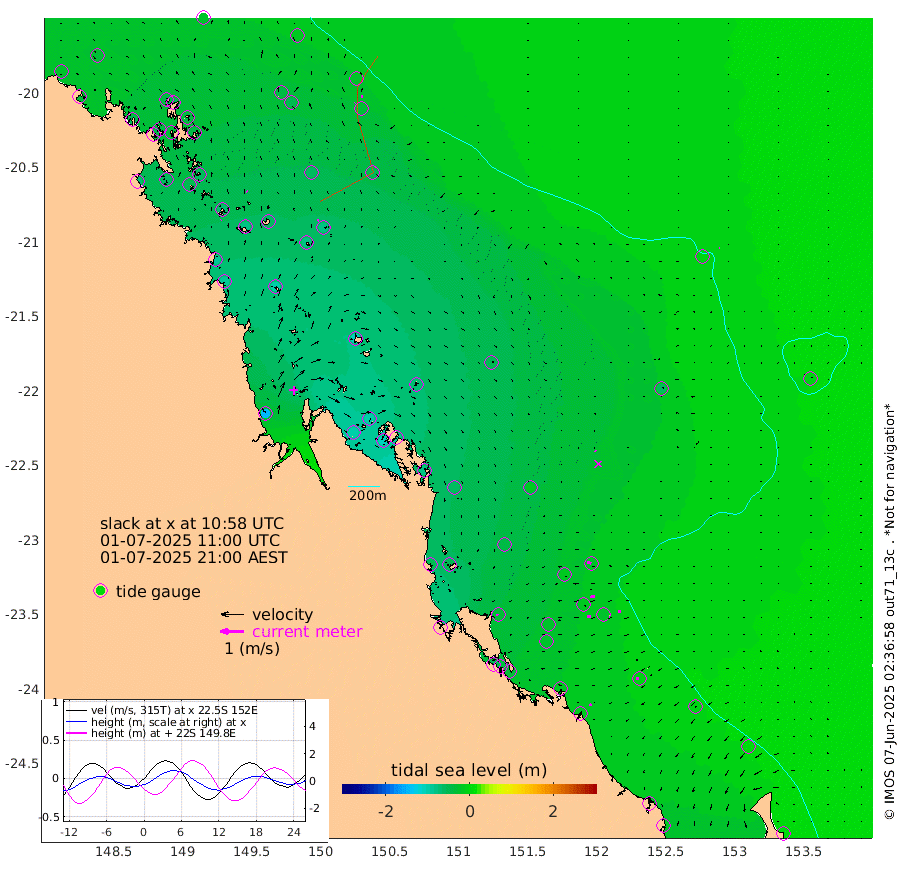The image size is (900, 874).
Task: Click the tide gauge where the red lines meet
Action: pos(372,172)
